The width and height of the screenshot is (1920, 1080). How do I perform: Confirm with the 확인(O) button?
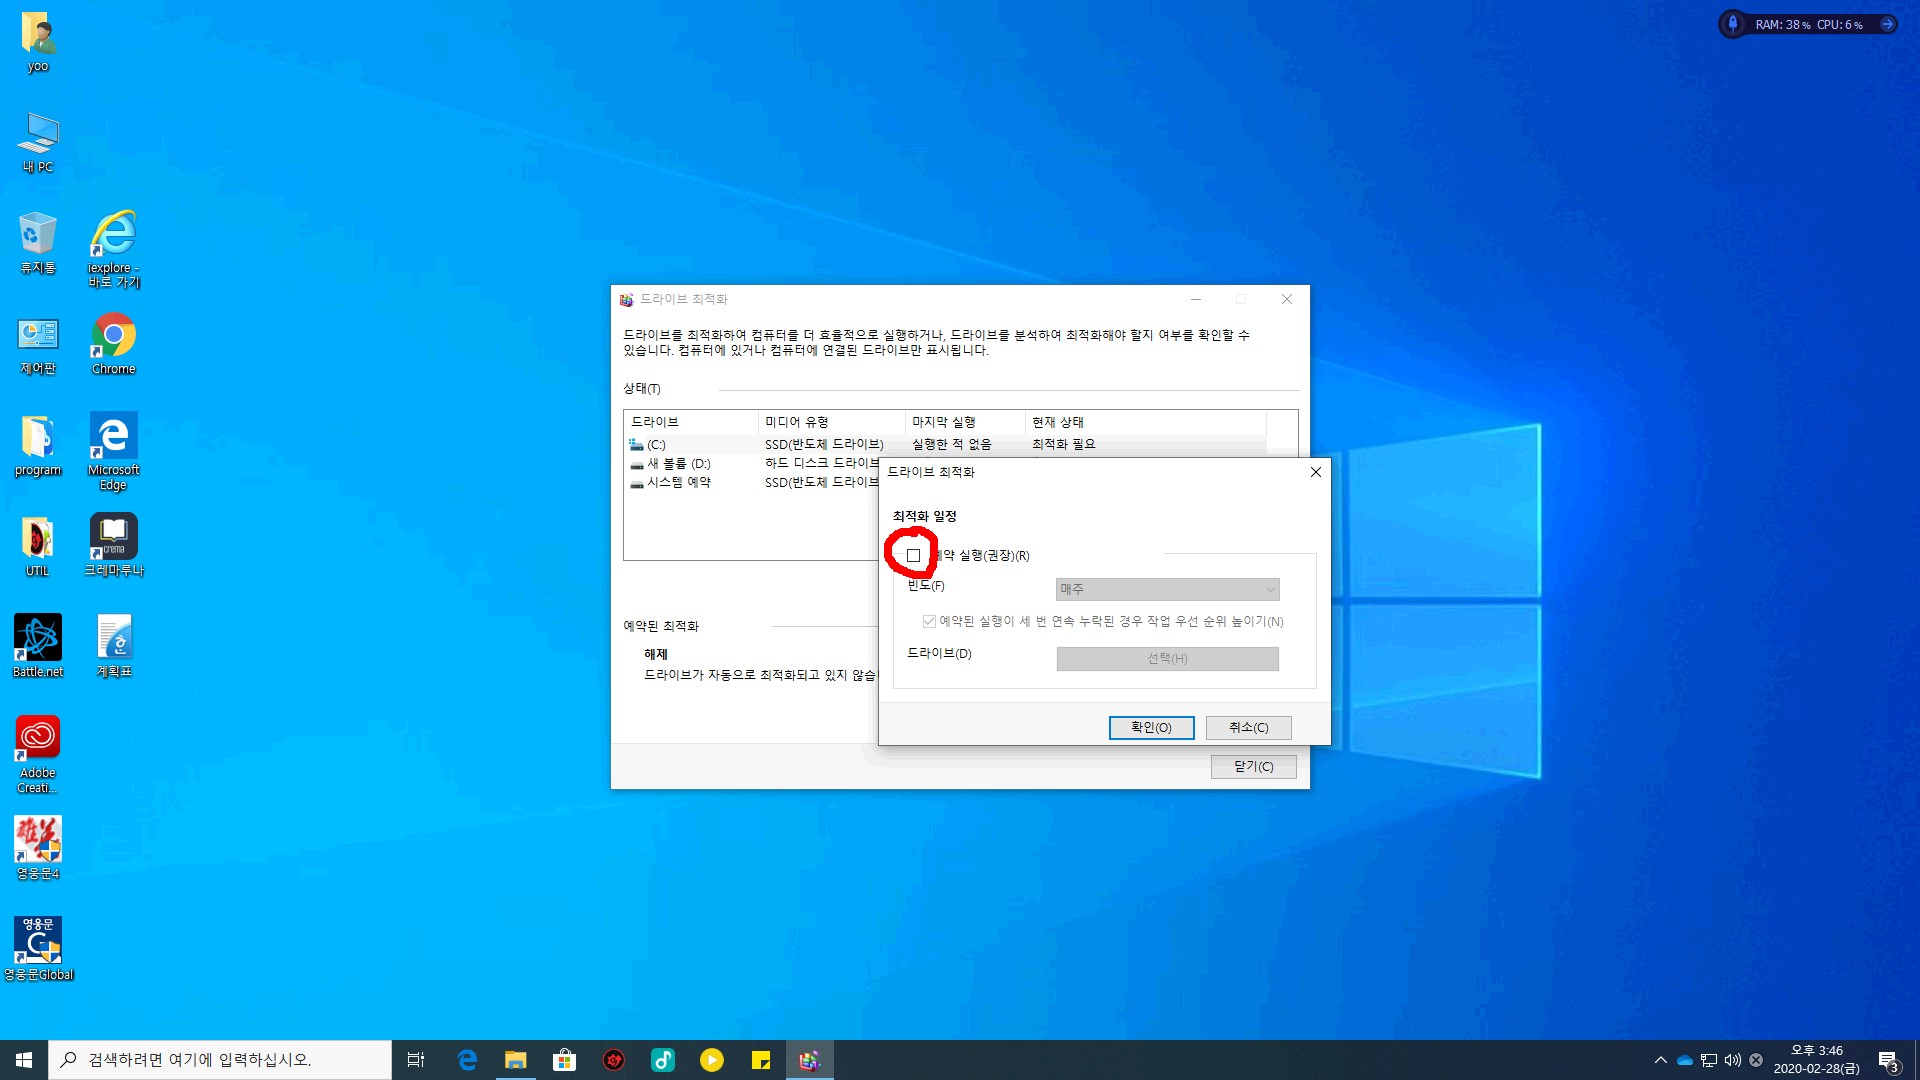(1151, 727)
